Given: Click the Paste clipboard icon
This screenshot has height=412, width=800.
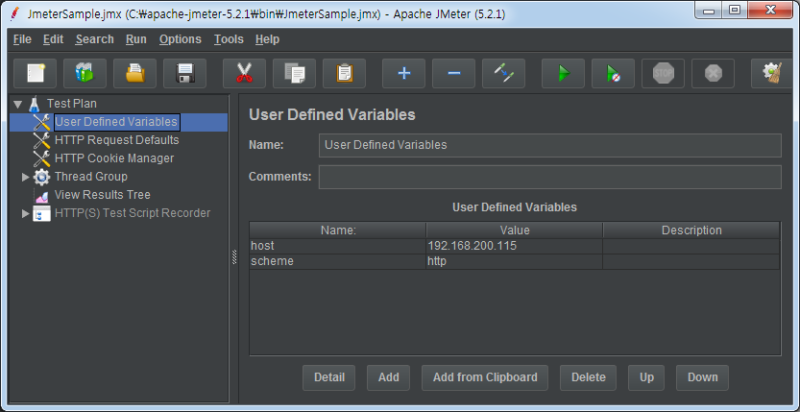Looking at the screenshot, I should pos(344,73).
